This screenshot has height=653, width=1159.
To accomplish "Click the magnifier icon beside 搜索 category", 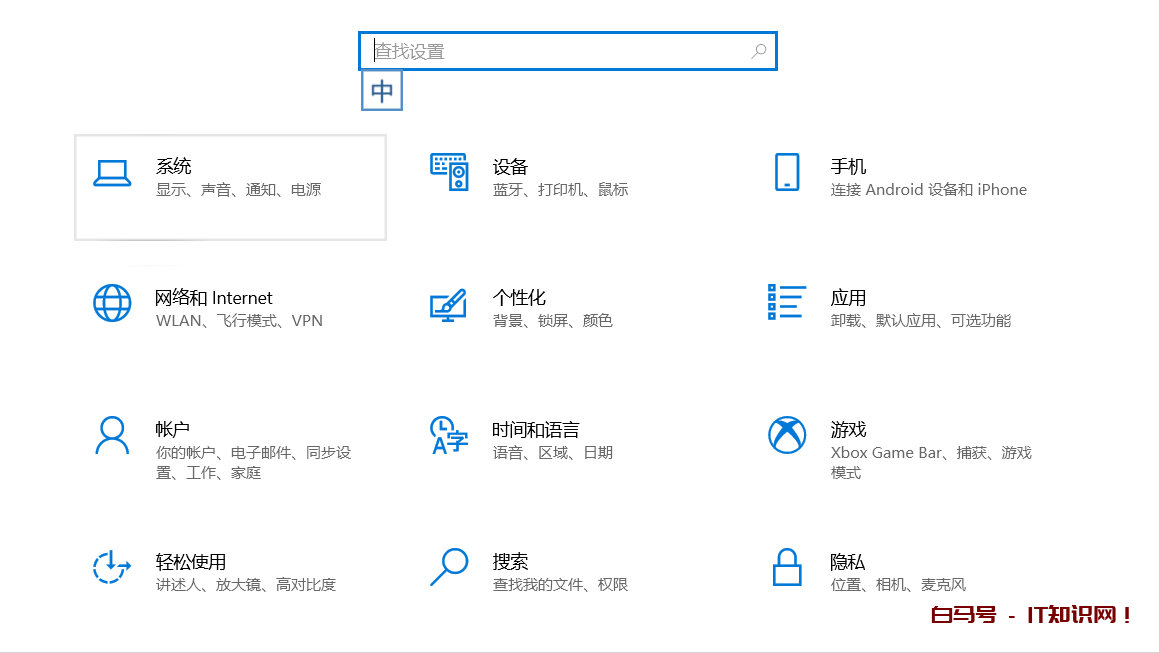I will (x=449, y=567).
